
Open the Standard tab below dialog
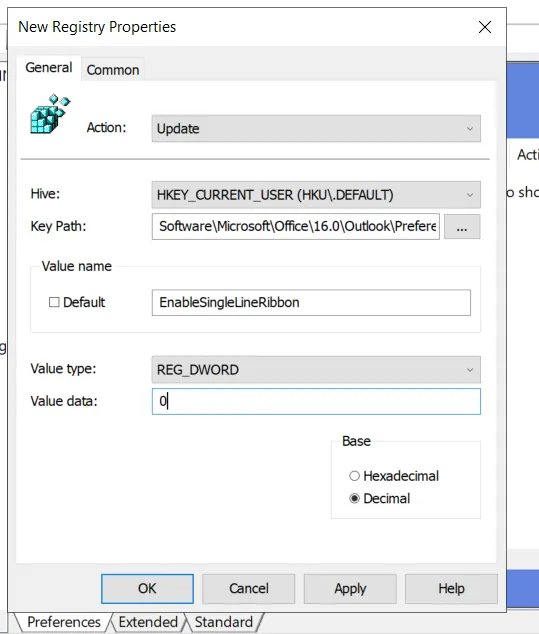(x=224, y=622)
